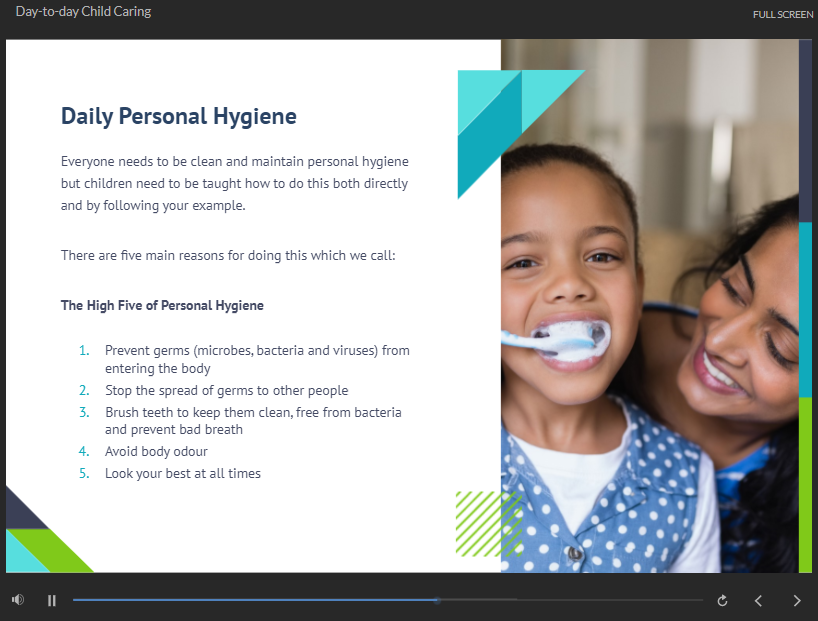The image size is (818, 621).
Task: Click 'There are five main reasons' sentence
Action: tap(228, 255)
